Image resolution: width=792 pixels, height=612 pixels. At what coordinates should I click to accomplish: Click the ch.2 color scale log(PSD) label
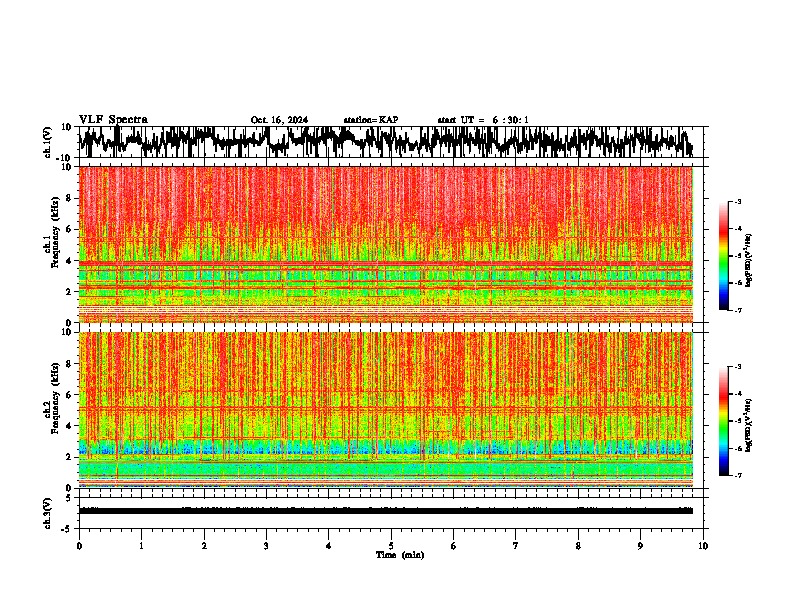pyautogui.click(x=748, y=425)
